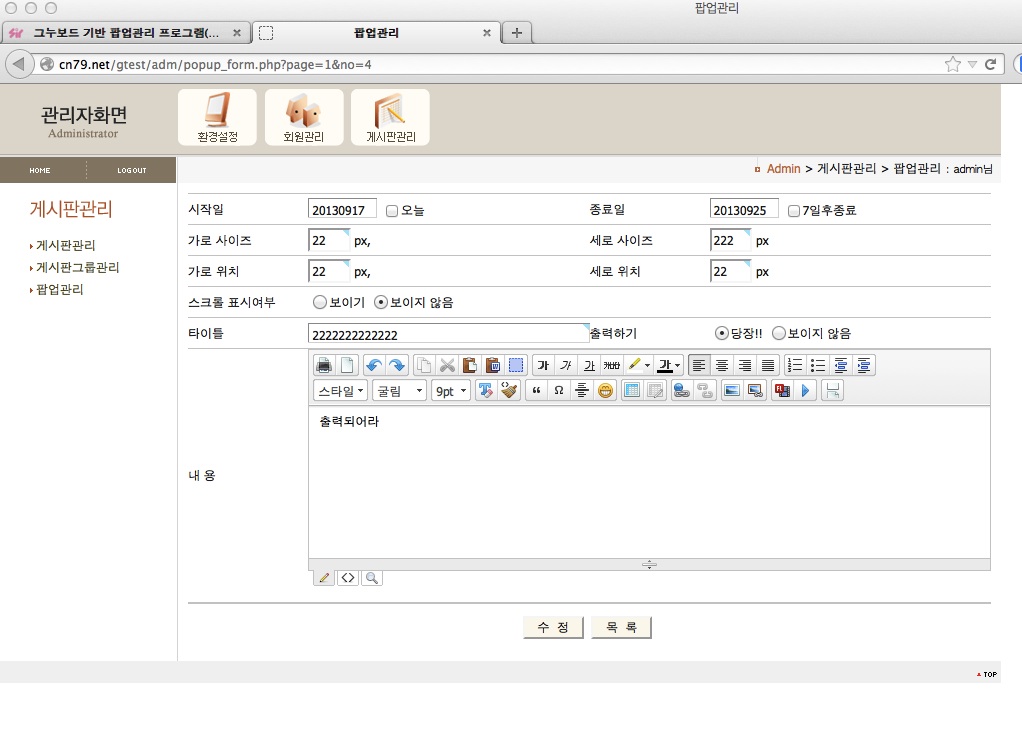Insert a smiley emoticon
This screenshot has height=737, width=1022.
click(x=606, y=391)
